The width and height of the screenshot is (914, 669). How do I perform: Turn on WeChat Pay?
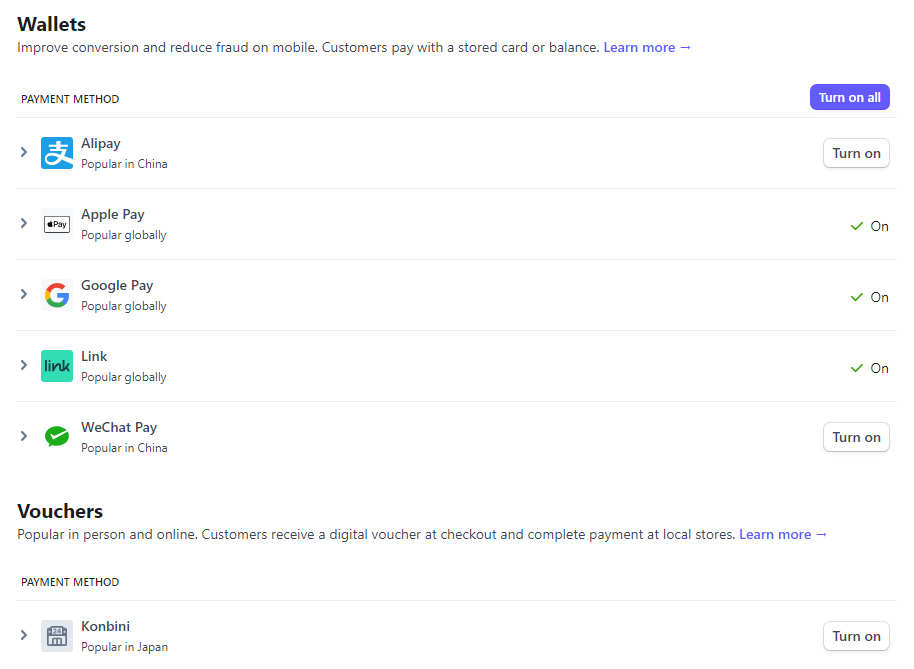(856, 437)
